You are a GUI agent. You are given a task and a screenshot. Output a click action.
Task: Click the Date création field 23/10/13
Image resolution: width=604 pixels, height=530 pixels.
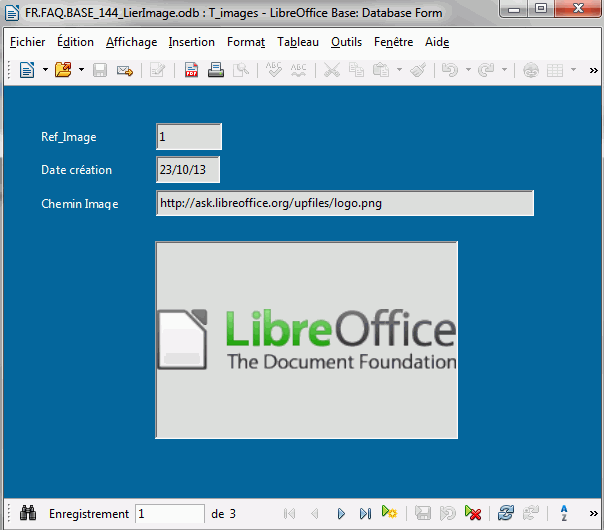point(188,169)
